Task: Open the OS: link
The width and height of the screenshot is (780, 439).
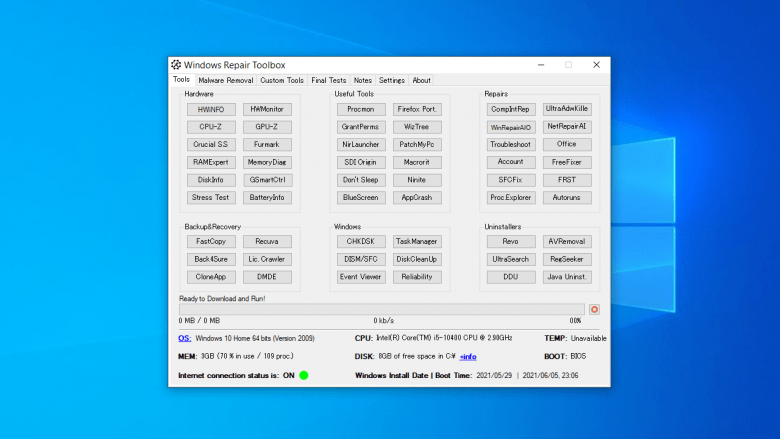Action: [x=185, y=338]
